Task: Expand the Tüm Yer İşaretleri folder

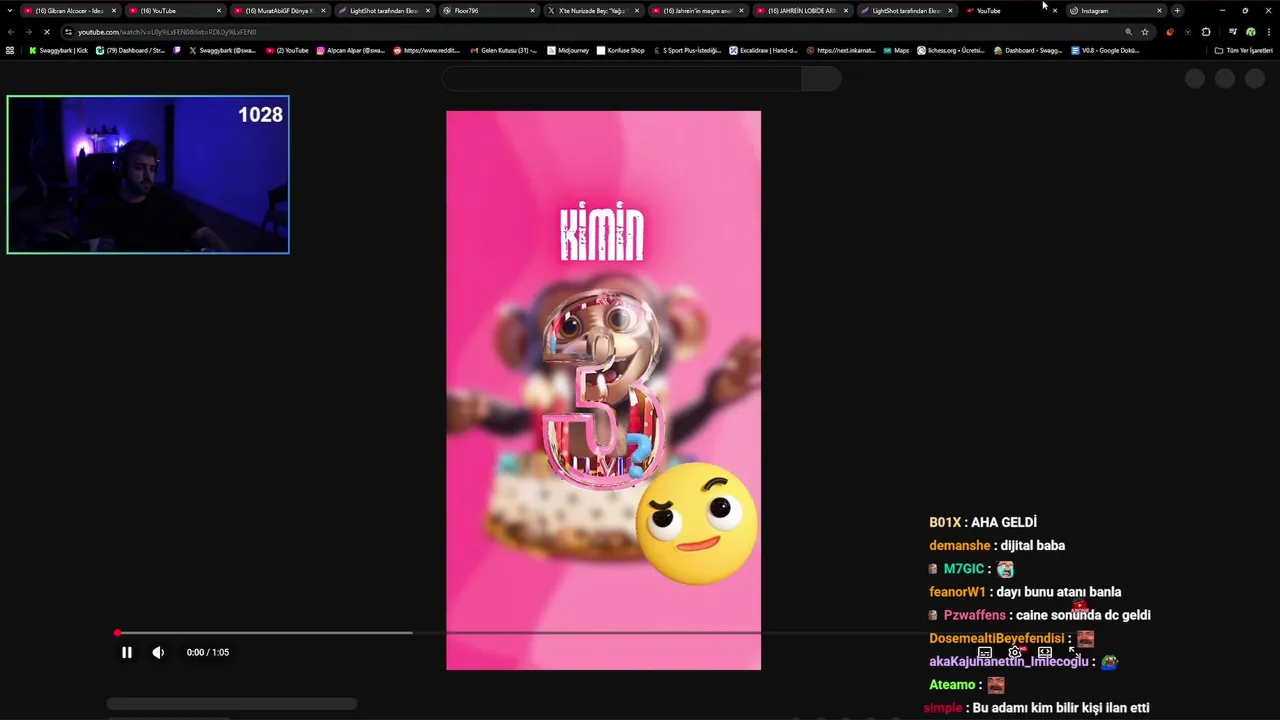Action: pos(1243,50)
